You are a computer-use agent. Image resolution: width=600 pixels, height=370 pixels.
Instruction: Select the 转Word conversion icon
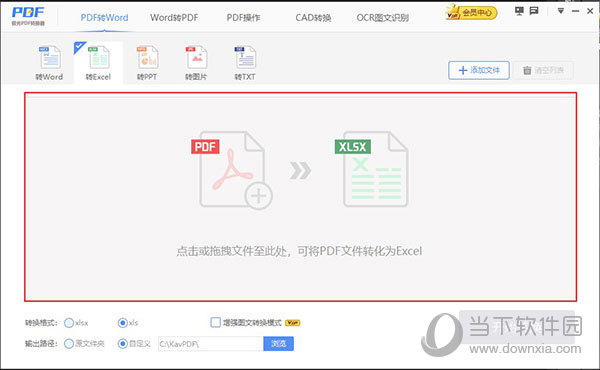pos(49,63)
